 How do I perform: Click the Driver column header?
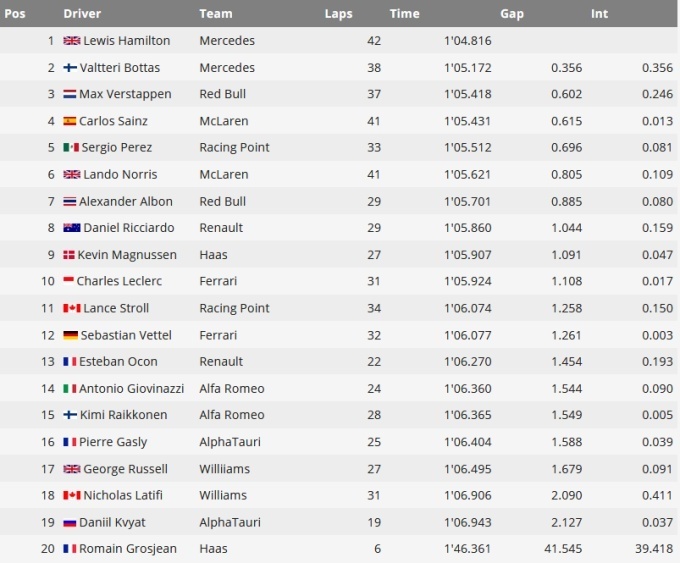(82, 14)
